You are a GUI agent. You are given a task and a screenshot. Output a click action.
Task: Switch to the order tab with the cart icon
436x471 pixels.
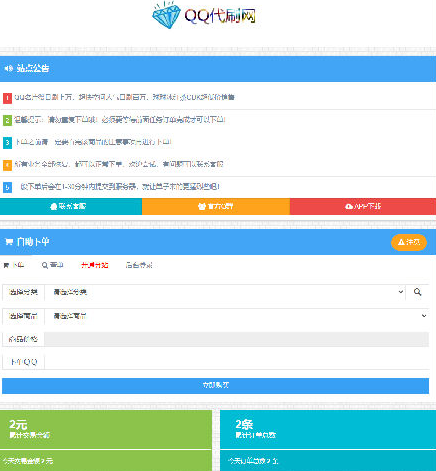[x=14, y=265]
